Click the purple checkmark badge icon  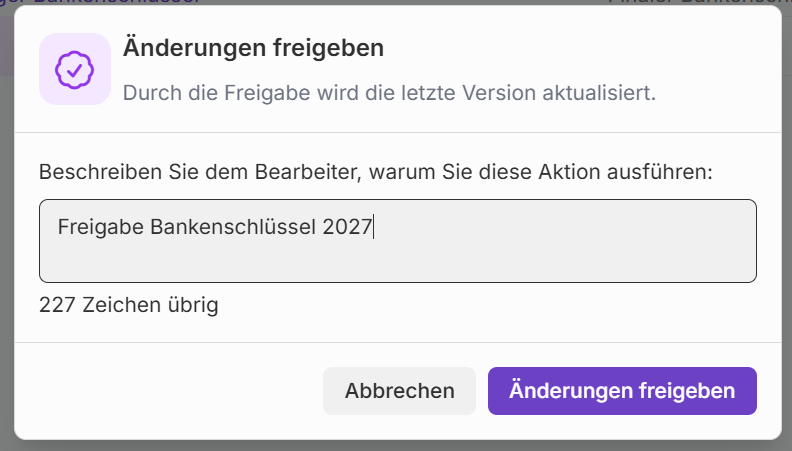pos(74,69)
